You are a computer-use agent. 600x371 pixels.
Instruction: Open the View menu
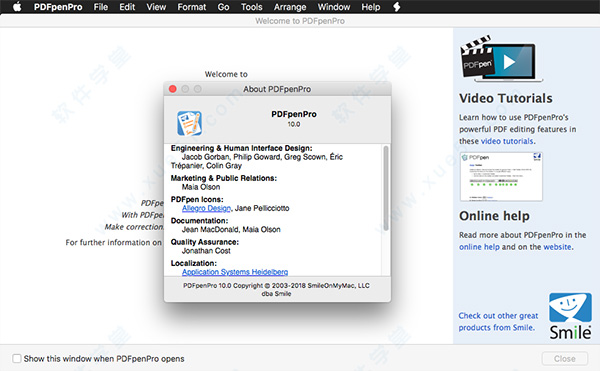[x=156, y=7]
